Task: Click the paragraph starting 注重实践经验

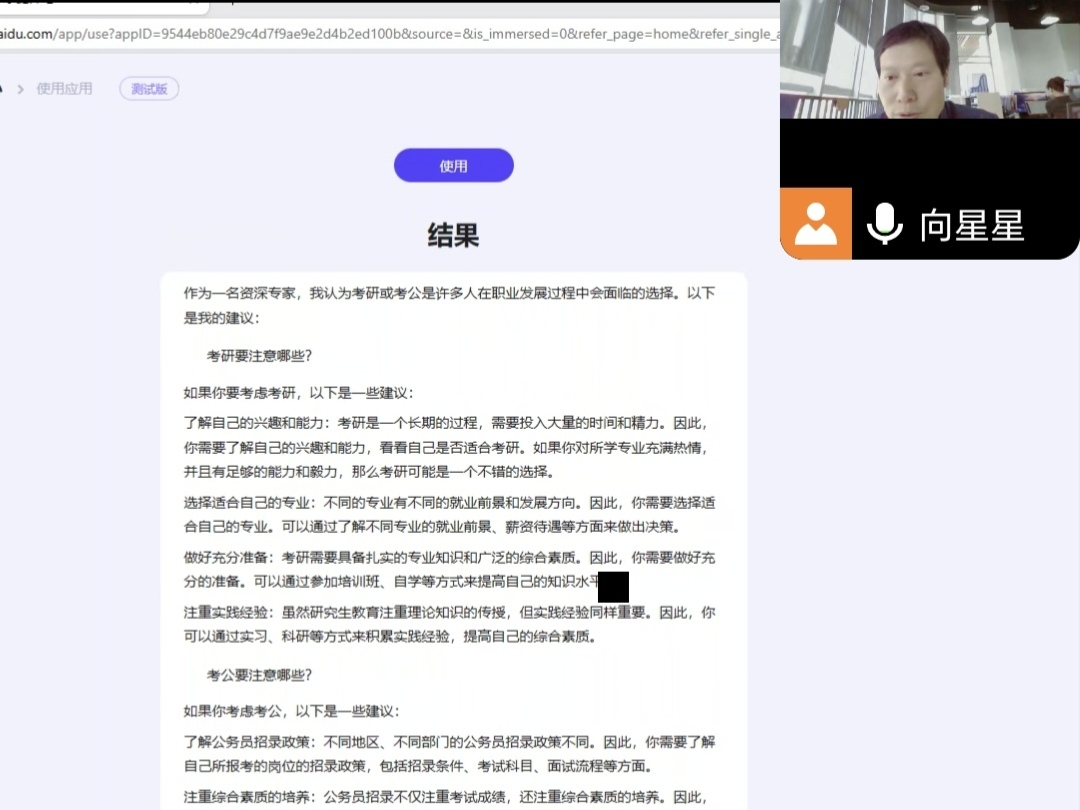Action: click(449, 624)
